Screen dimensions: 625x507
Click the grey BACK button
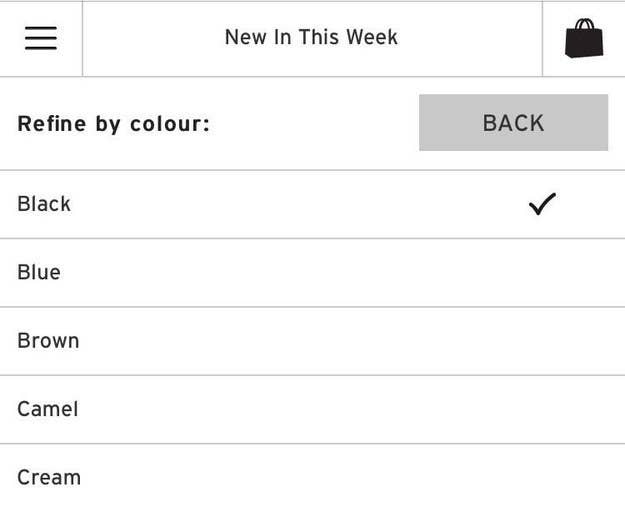click(513, 123)
